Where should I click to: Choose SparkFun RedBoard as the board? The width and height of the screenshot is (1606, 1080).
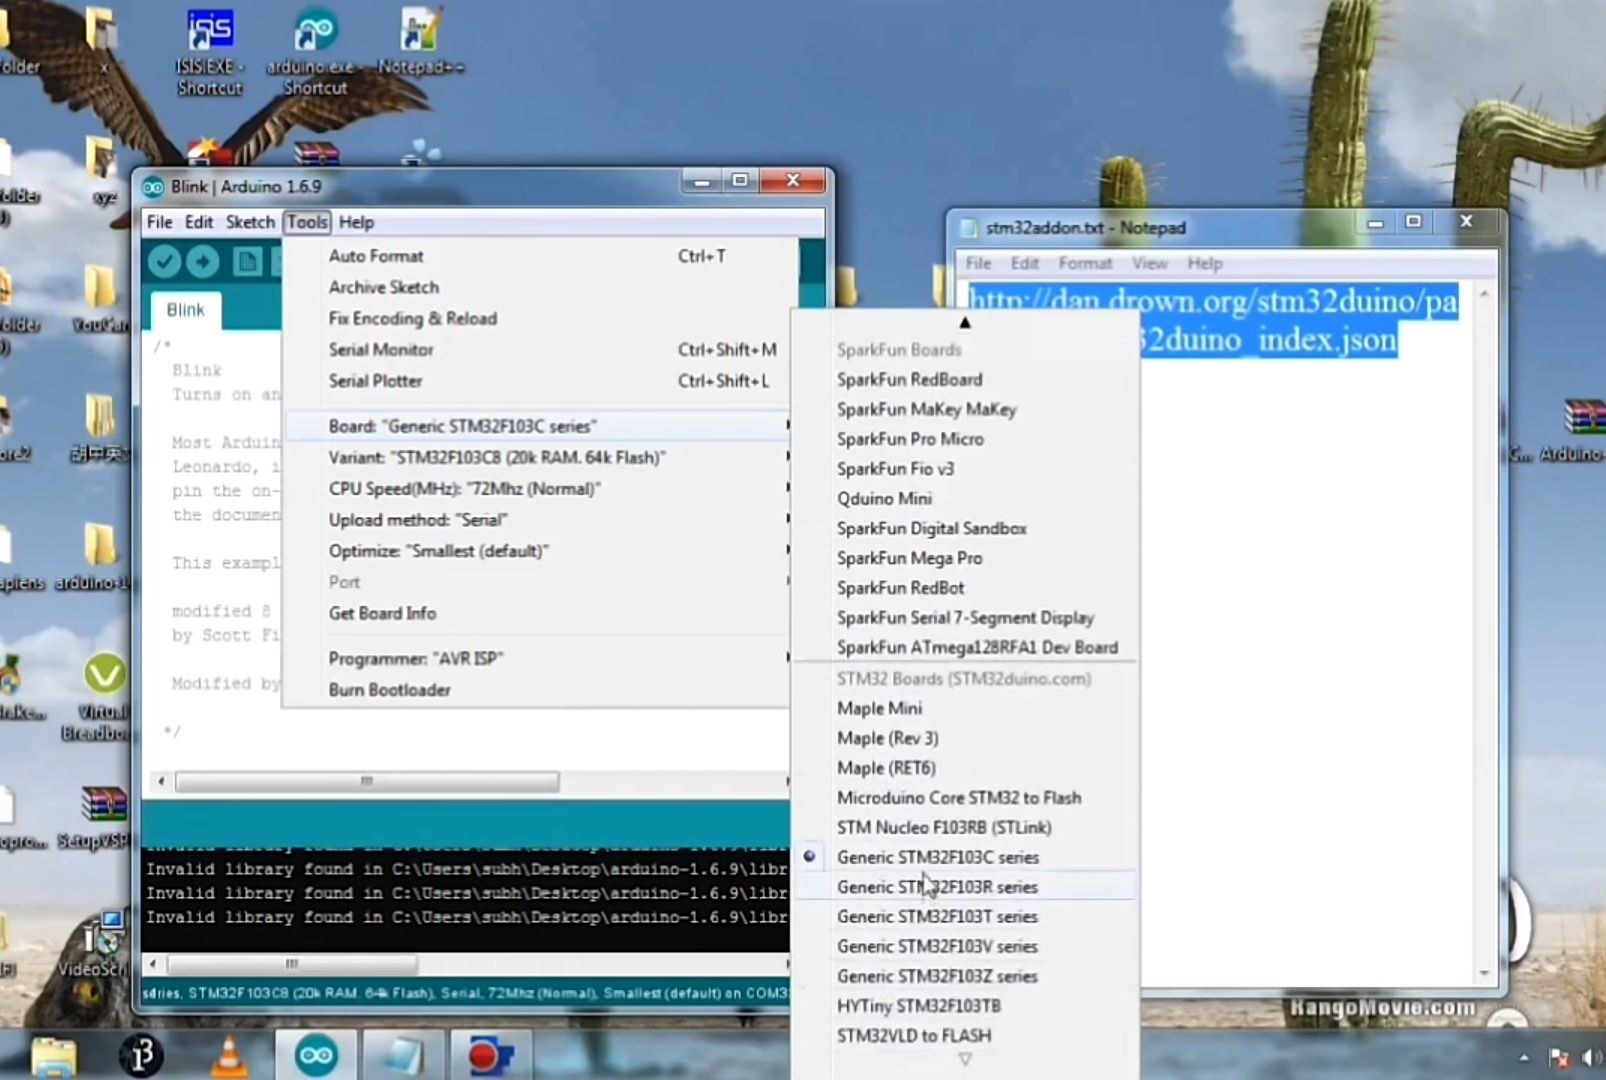pyautogui.click(x=909, y=379)
